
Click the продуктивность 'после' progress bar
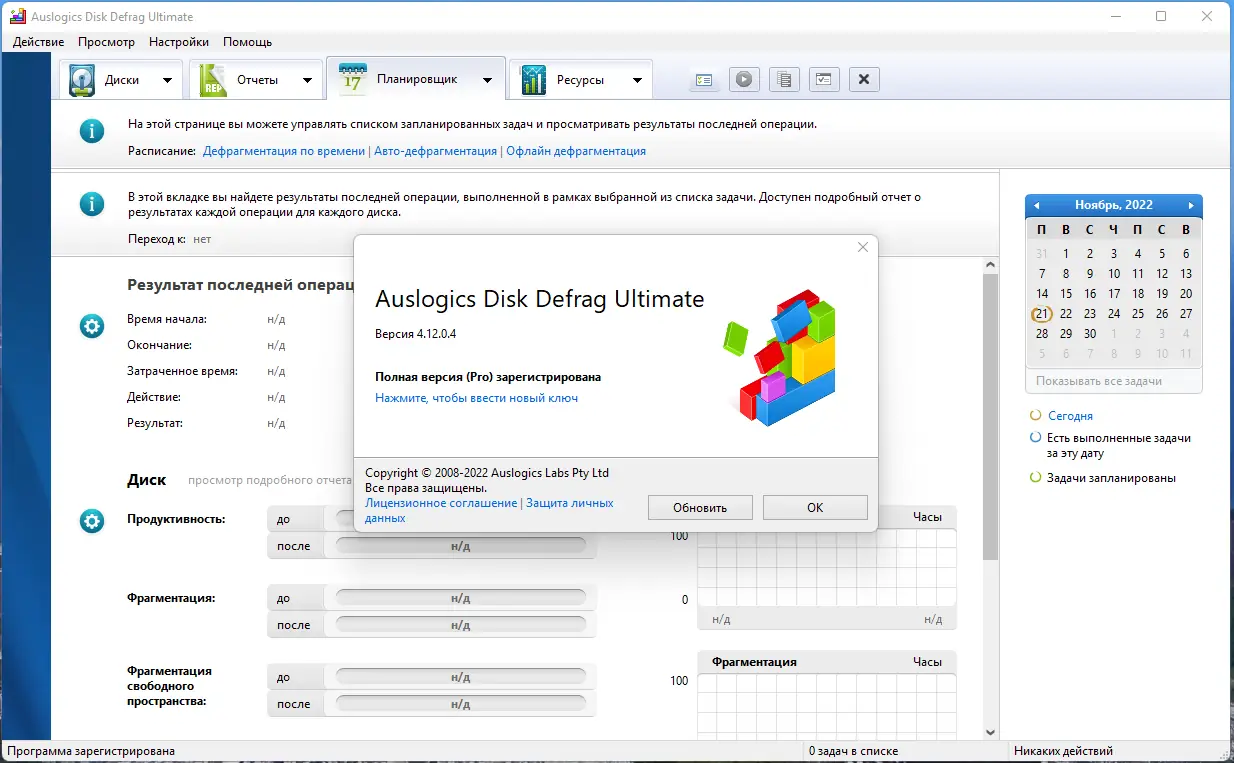(x=460, y=545)
